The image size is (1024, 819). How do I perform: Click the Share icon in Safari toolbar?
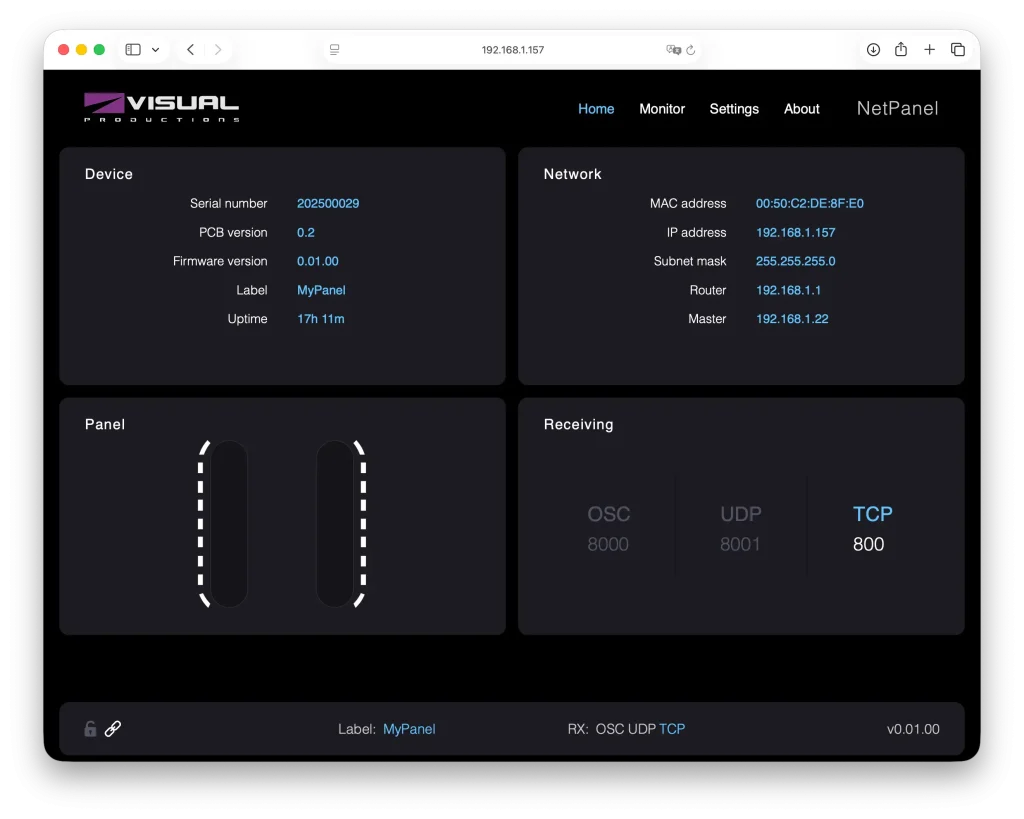click(x=901, y=50)
